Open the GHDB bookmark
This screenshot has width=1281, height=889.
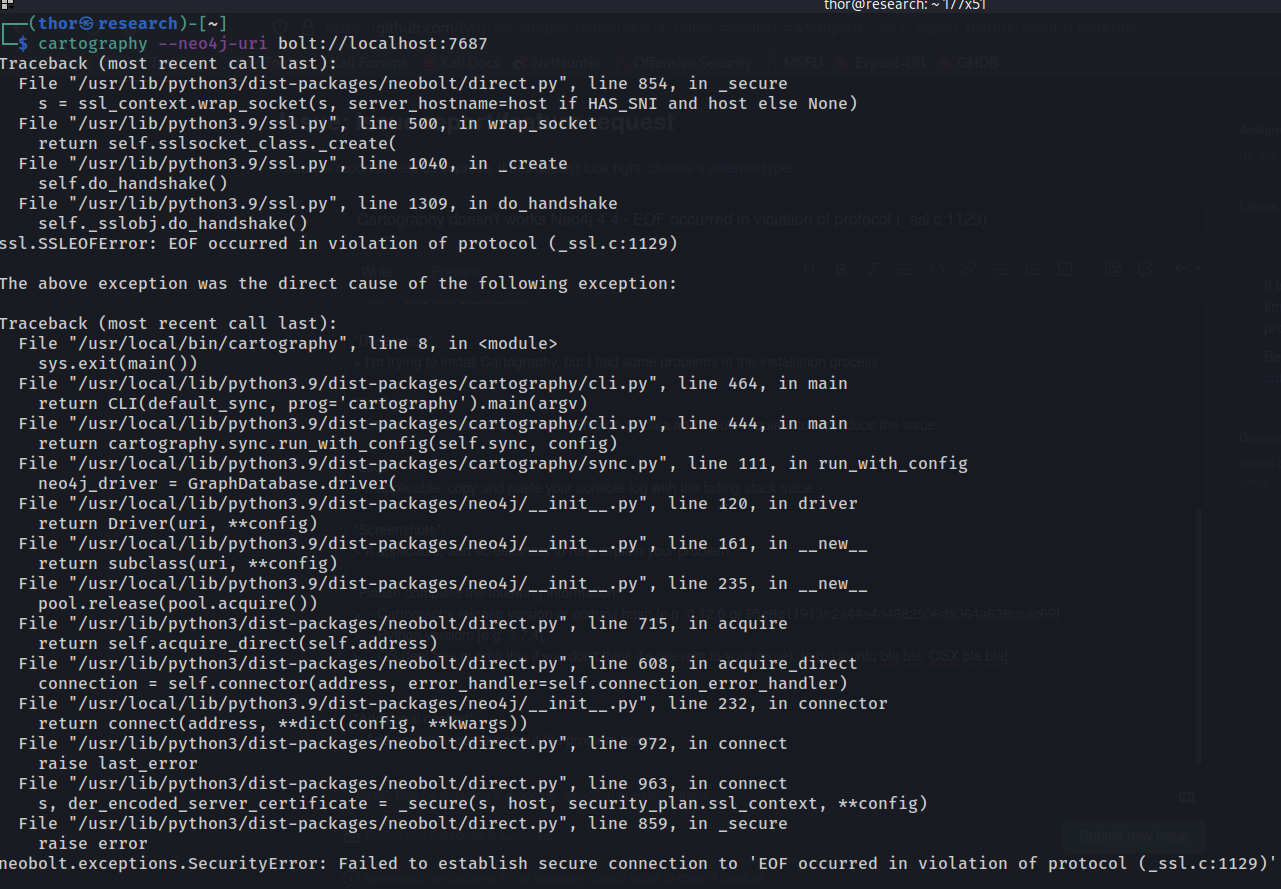977,62
